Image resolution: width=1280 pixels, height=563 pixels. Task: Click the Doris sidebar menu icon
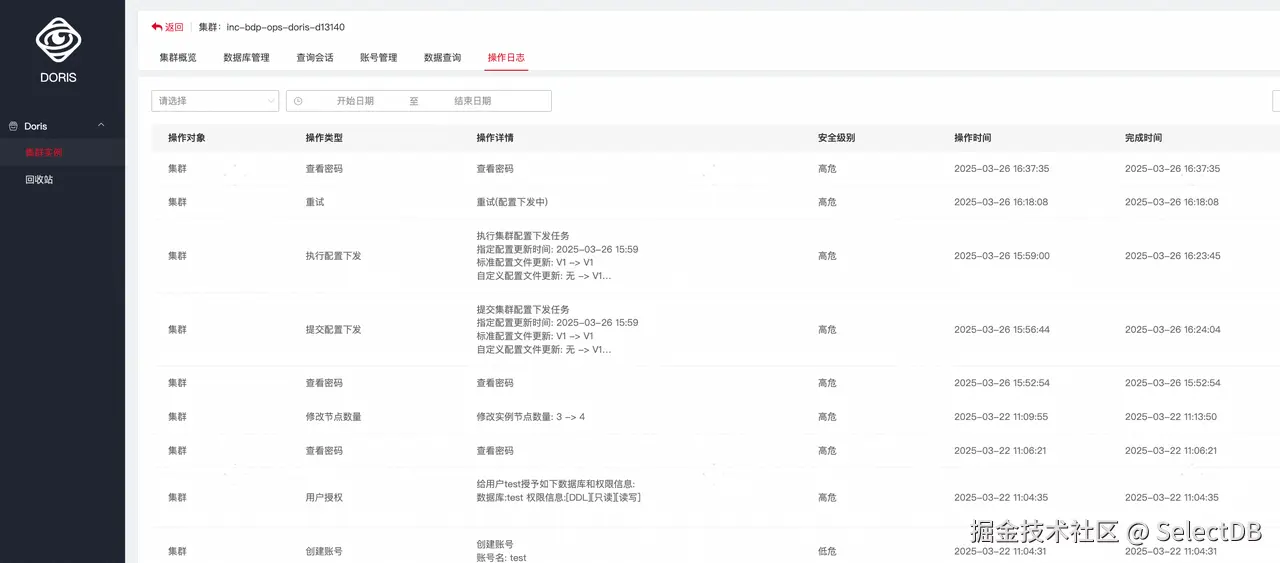coord(13,126)
